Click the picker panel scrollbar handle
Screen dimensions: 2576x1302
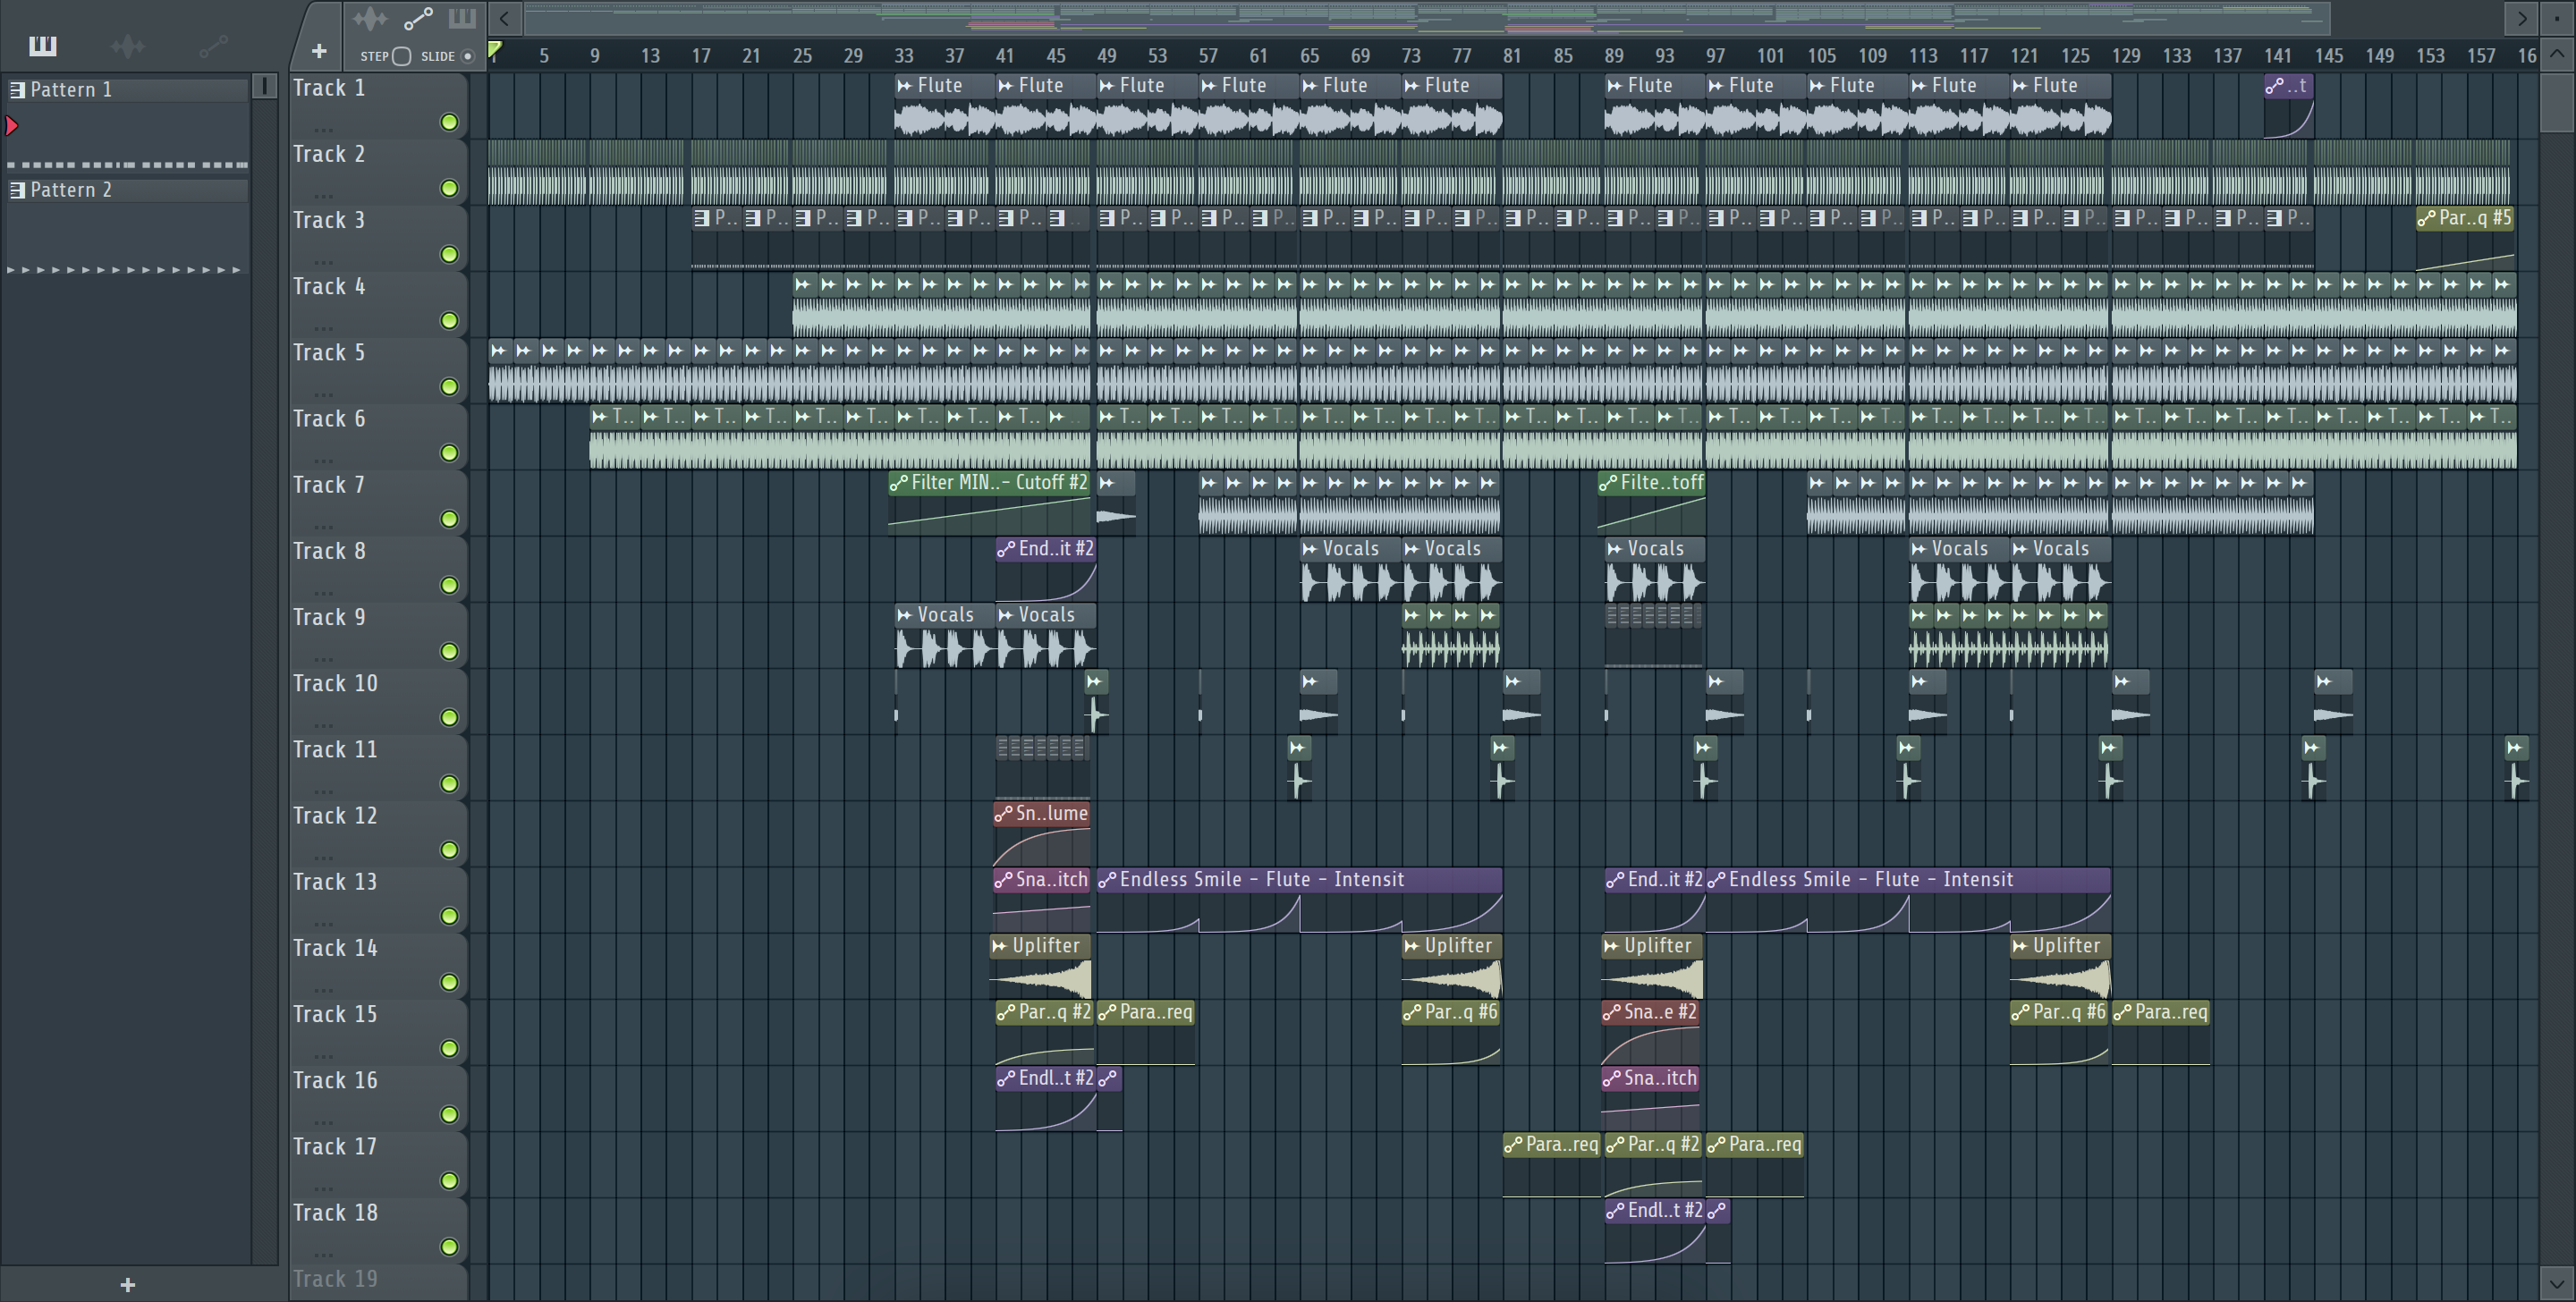265,86
